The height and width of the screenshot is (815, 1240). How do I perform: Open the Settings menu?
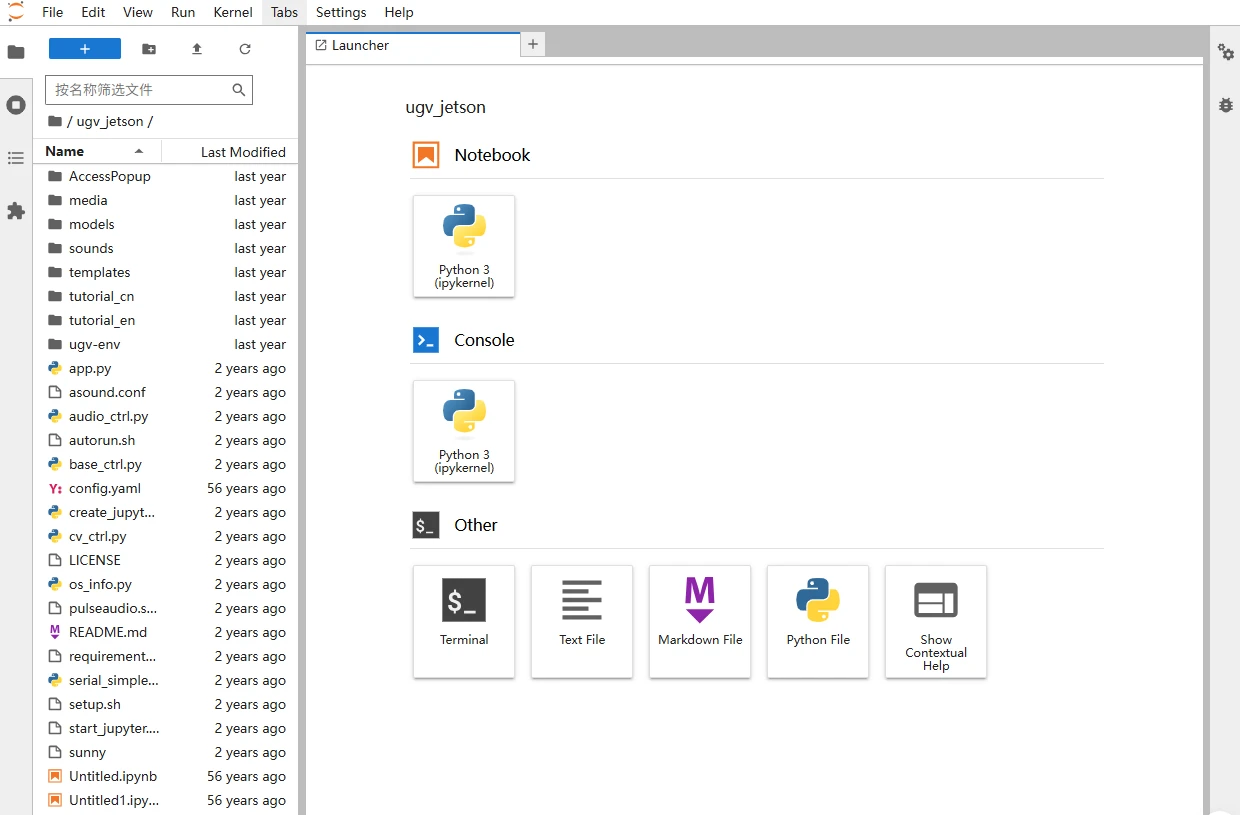[341, 12]
